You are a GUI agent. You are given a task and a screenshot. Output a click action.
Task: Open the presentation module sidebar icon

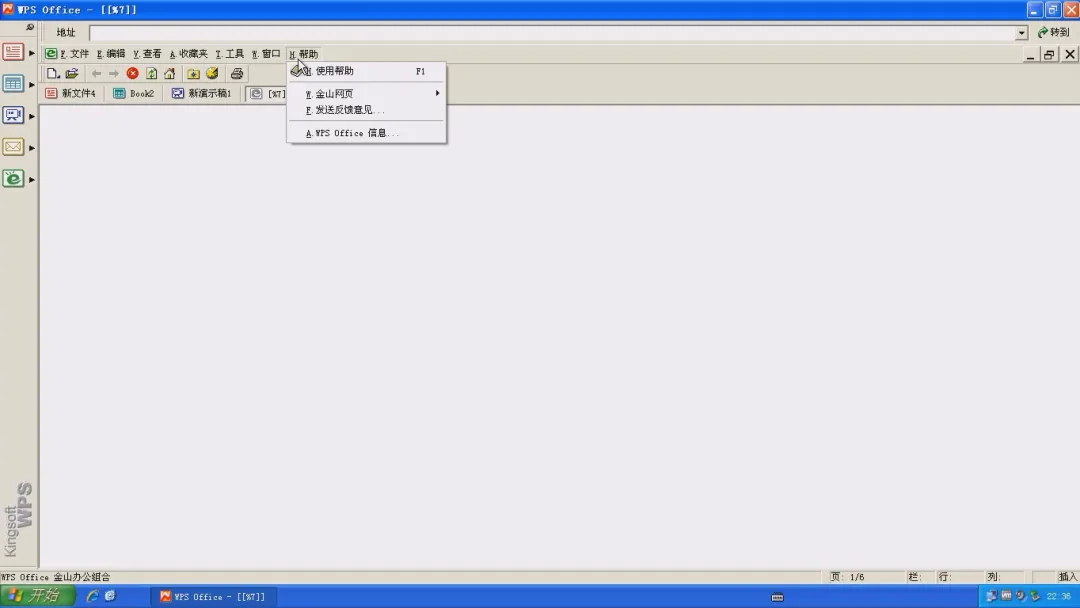pos(13,115)
